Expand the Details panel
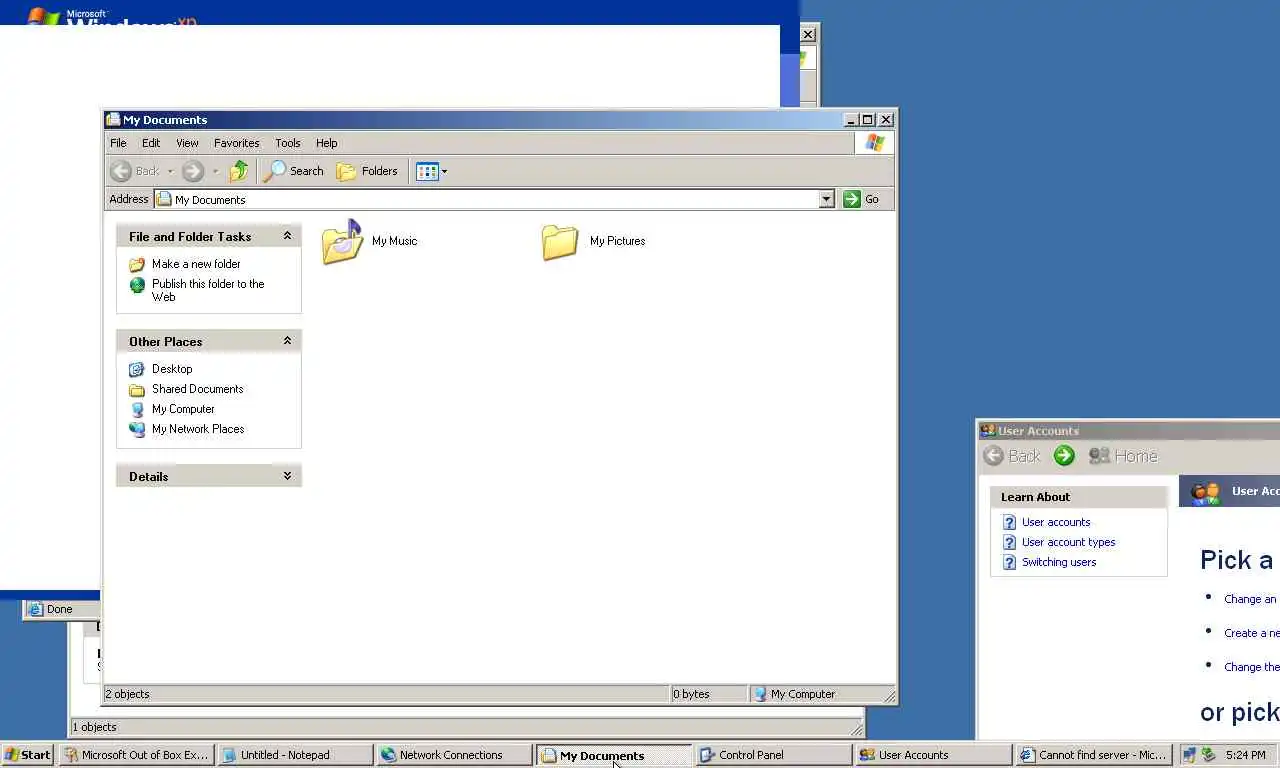The width and height of the screenshot is (1280, 768). pyautogui.click(x=287, y=476)
